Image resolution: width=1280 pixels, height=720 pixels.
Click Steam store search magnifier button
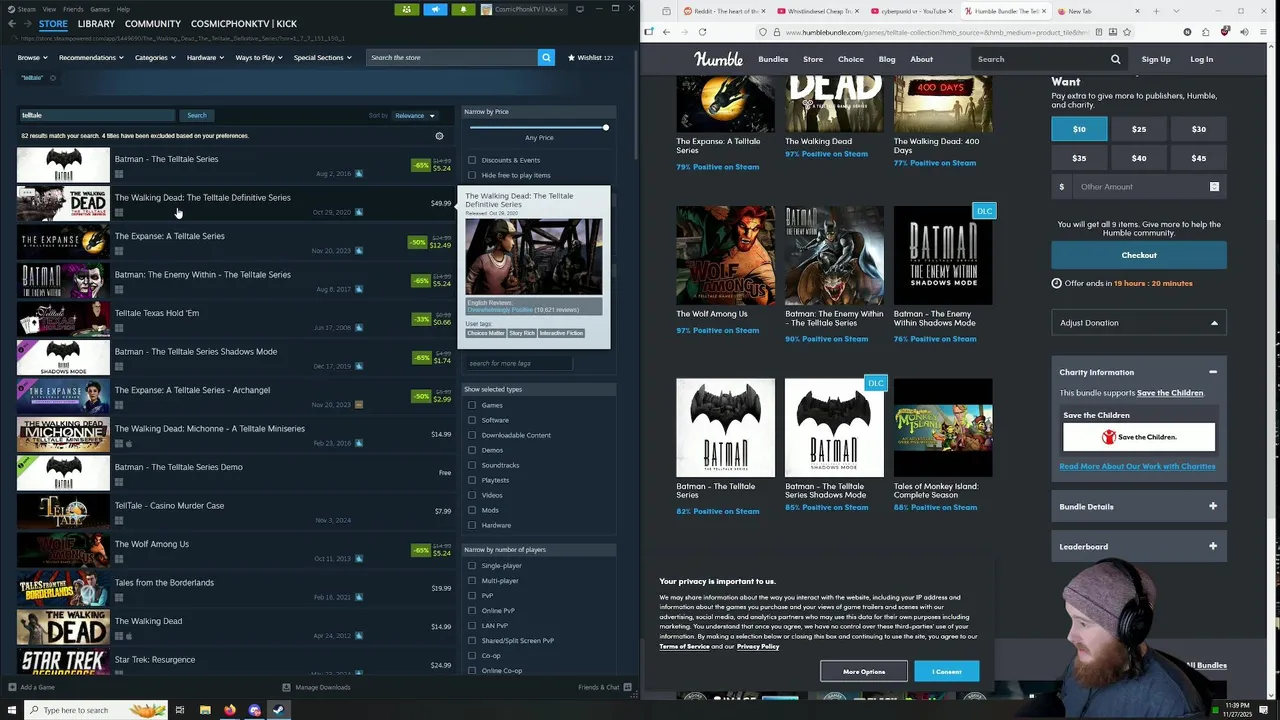point(546,57)
